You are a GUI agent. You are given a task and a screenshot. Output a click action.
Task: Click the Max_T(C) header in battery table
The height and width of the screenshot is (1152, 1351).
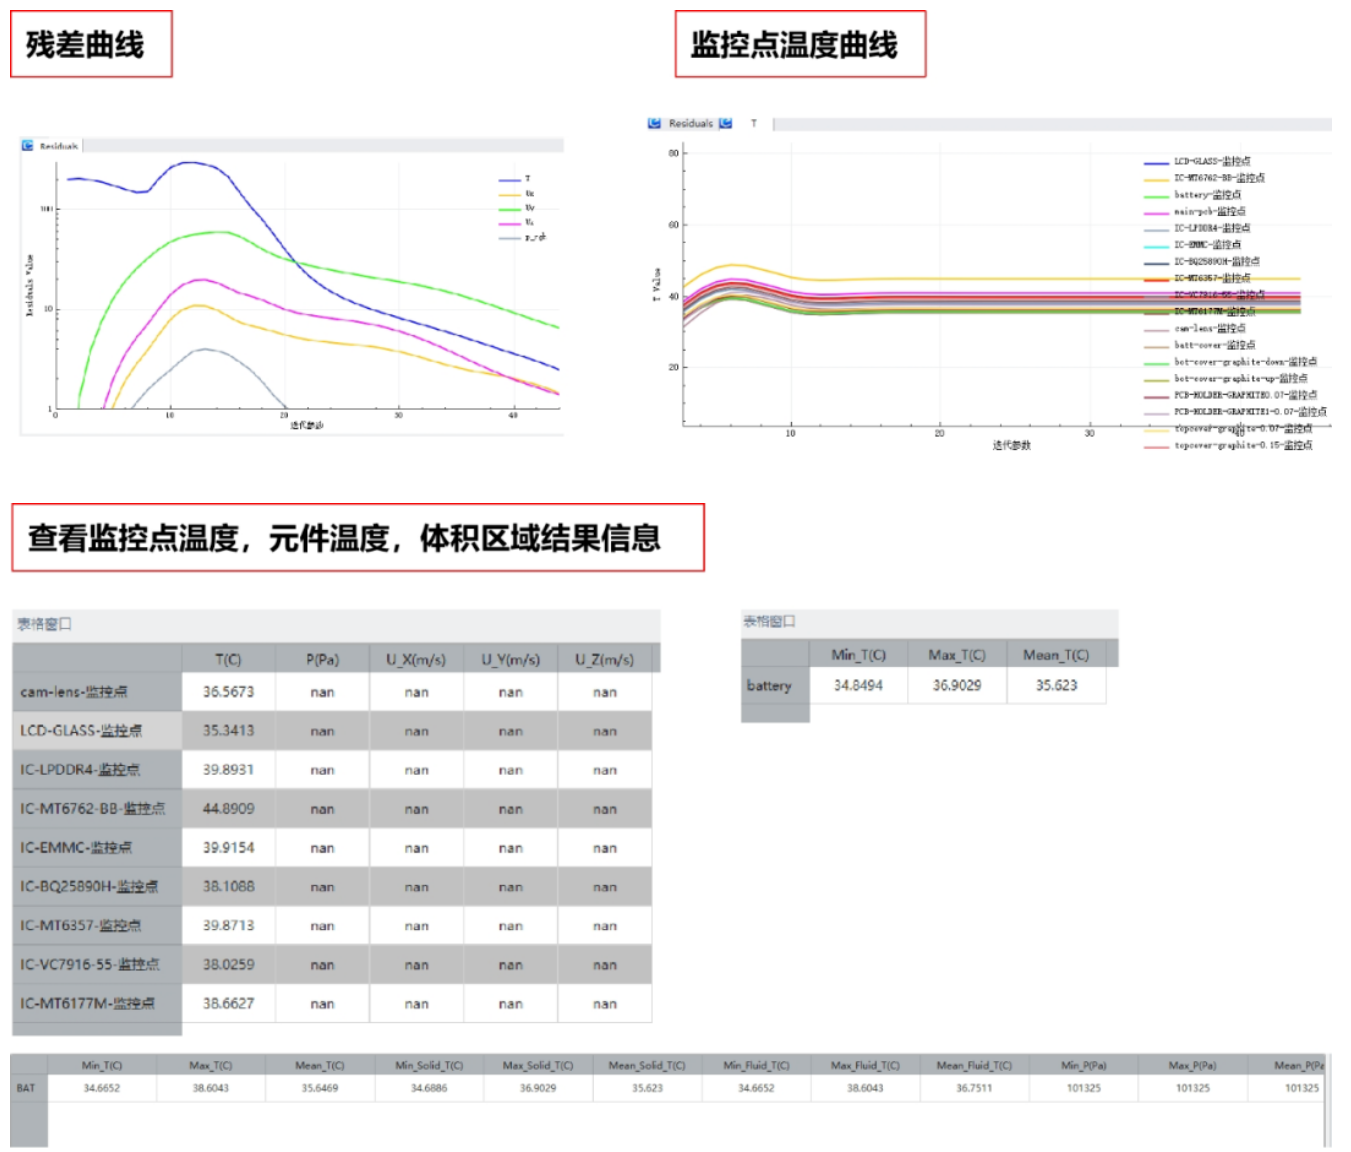[957, 655]
